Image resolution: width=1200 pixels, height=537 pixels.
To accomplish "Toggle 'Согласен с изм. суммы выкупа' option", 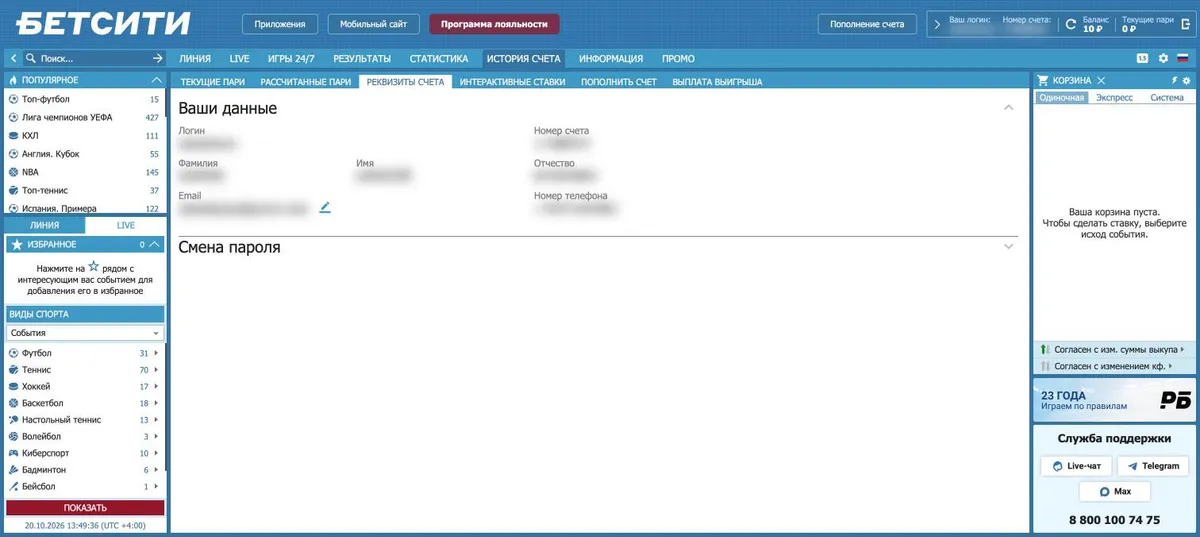I will [1112, 350].
